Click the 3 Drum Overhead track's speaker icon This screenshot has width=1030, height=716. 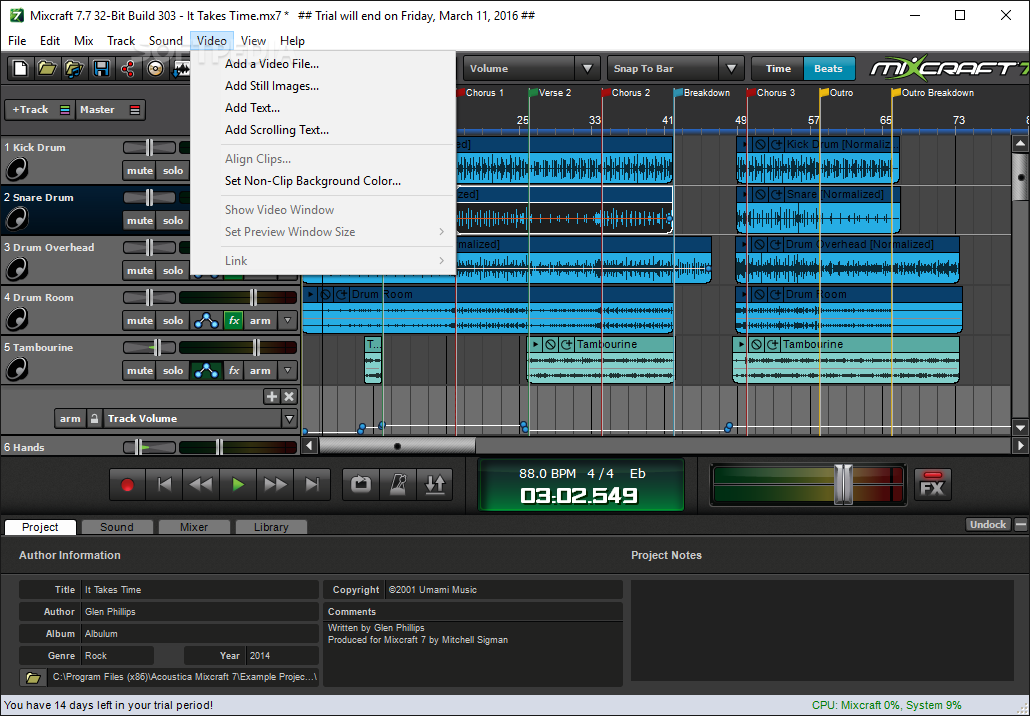click(x=16, y=269)
